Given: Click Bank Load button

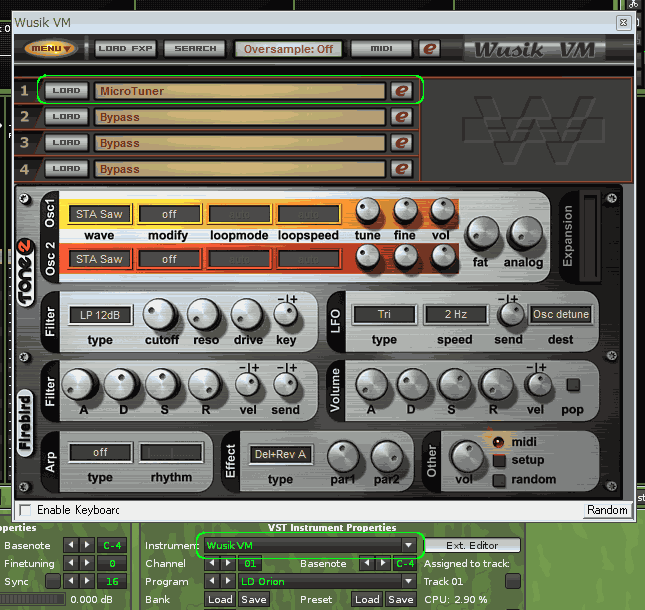Looking at the screenshot, I should point(220,600).
